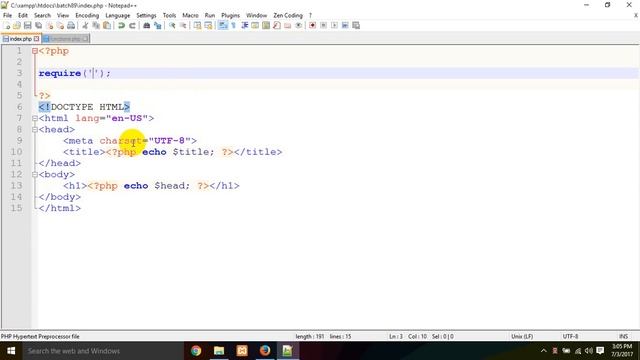The height and width of the screenshot is (360, 640).
Task: Open XAMPP from the taskbar
Action: coord(242,351)
